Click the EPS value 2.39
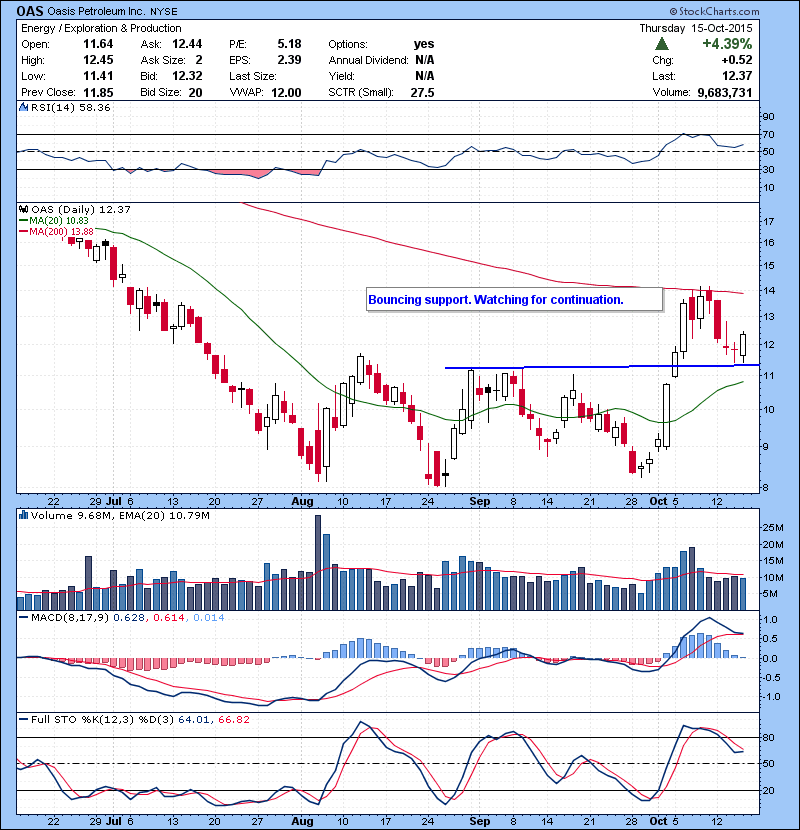Image resolution: width=800 pixels, height=830 pixels. (289, 60)
